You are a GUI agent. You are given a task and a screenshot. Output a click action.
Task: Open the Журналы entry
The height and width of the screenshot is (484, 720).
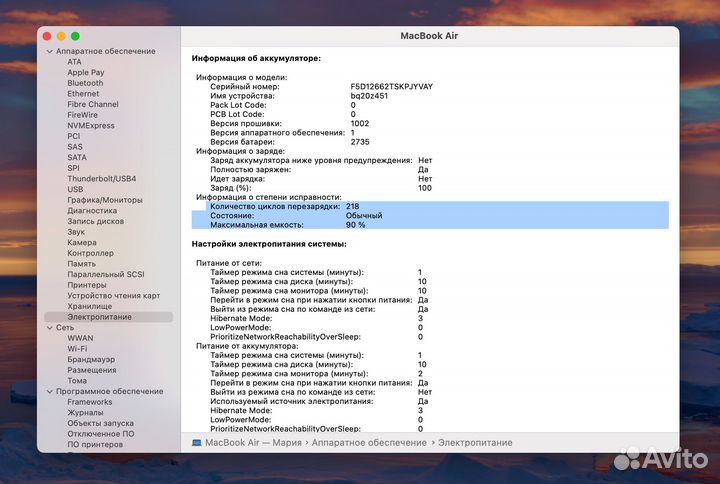tap(85, 413)
